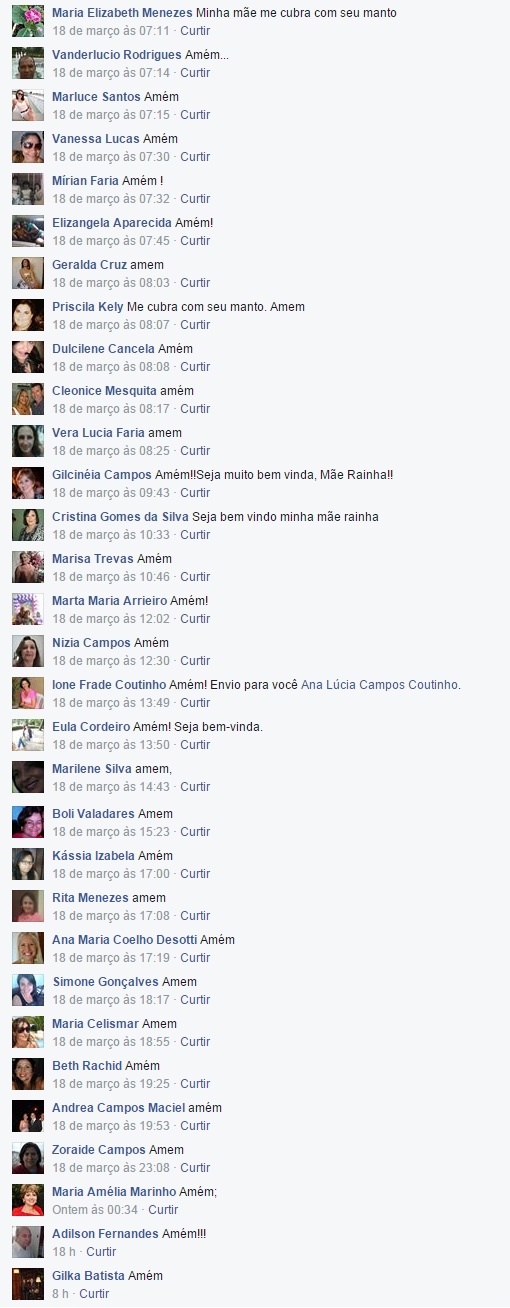510x1308 pixels.
Task: Like Eula Cordeiro's comment with Curtir
Action: click(x=195, y=745)
